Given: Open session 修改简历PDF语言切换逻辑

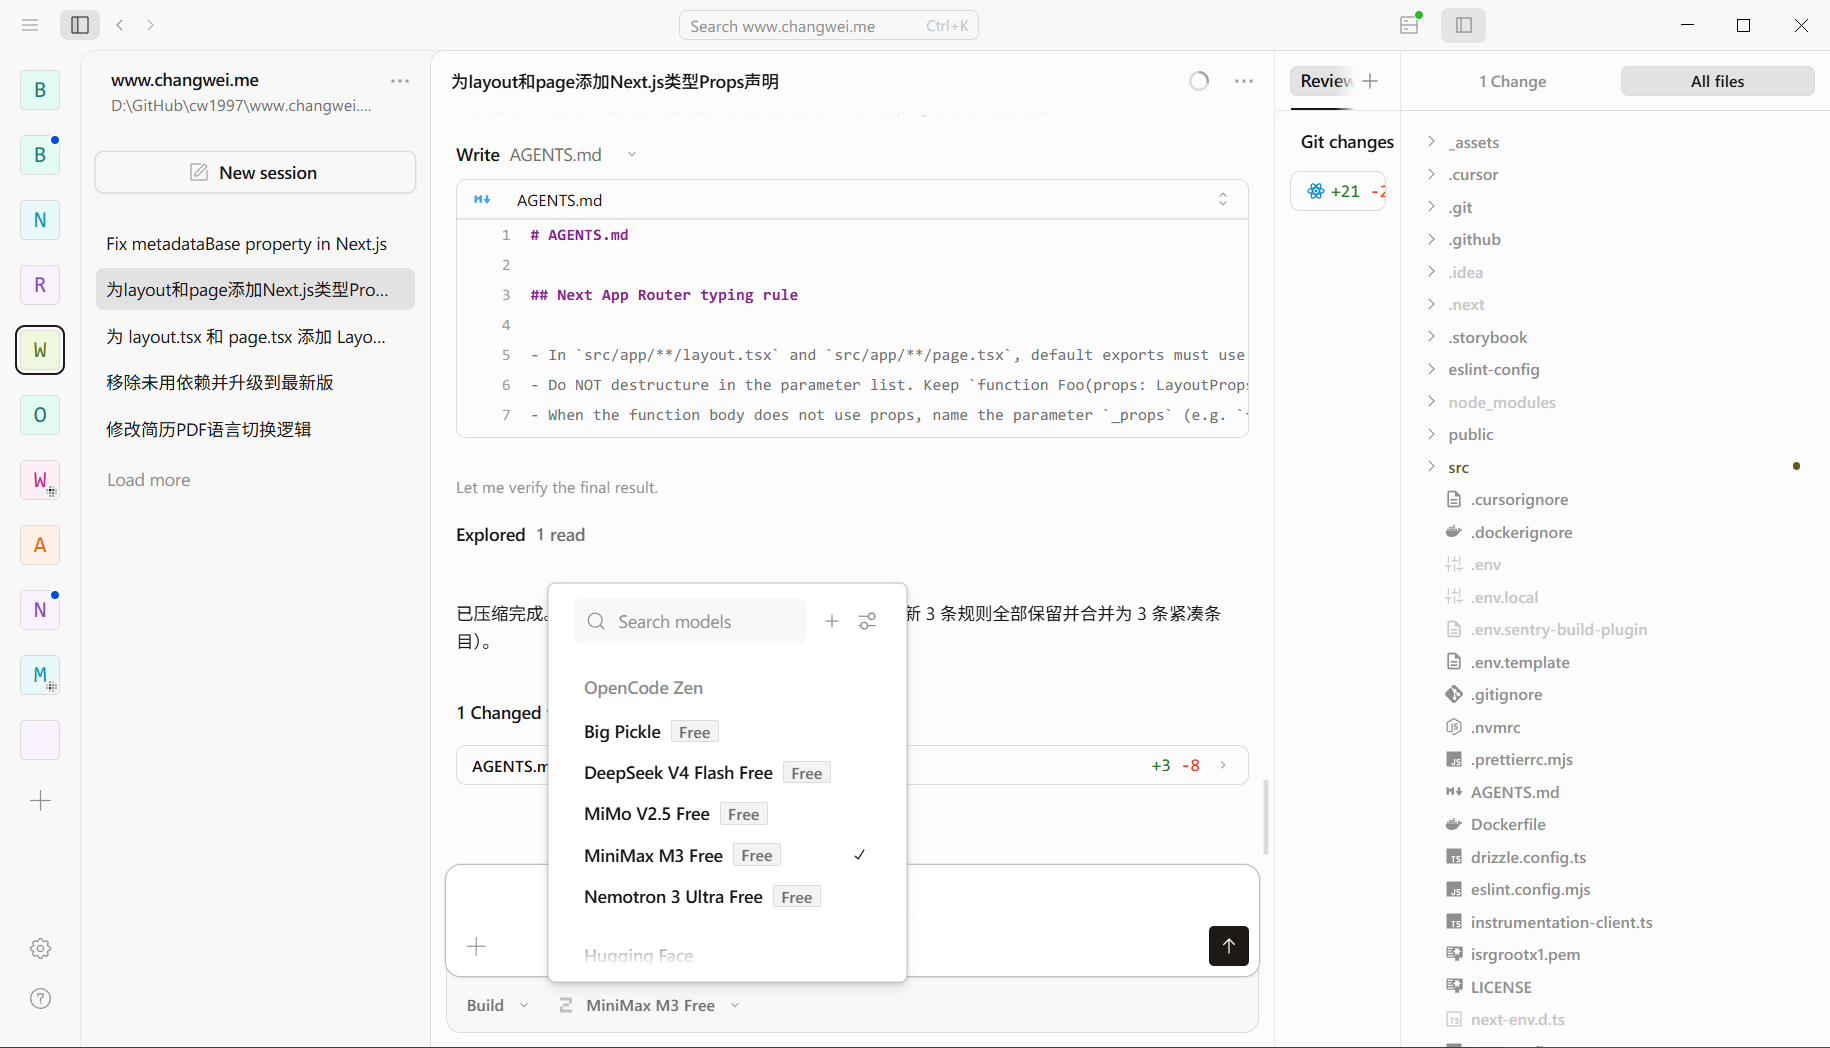Looking at the screenshot, I should pyautogui.click(x=255, y=429).
